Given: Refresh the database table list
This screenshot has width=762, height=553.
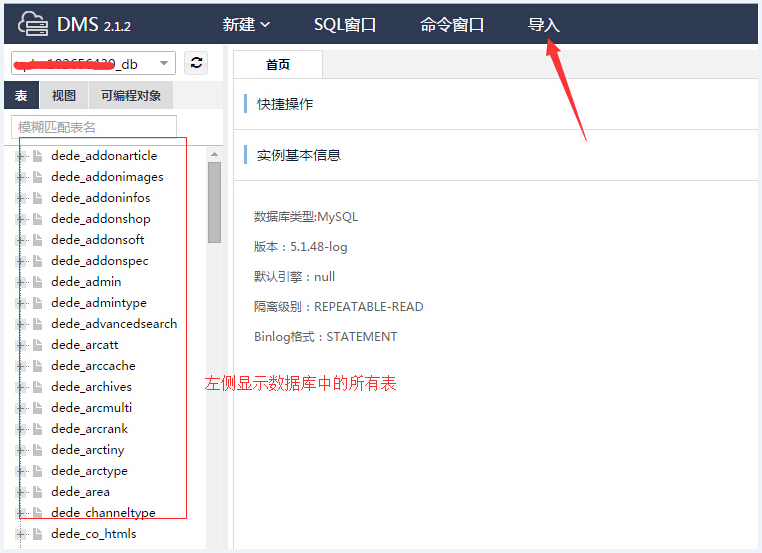Looking at the screenshot, I should (x=197, y=63).
